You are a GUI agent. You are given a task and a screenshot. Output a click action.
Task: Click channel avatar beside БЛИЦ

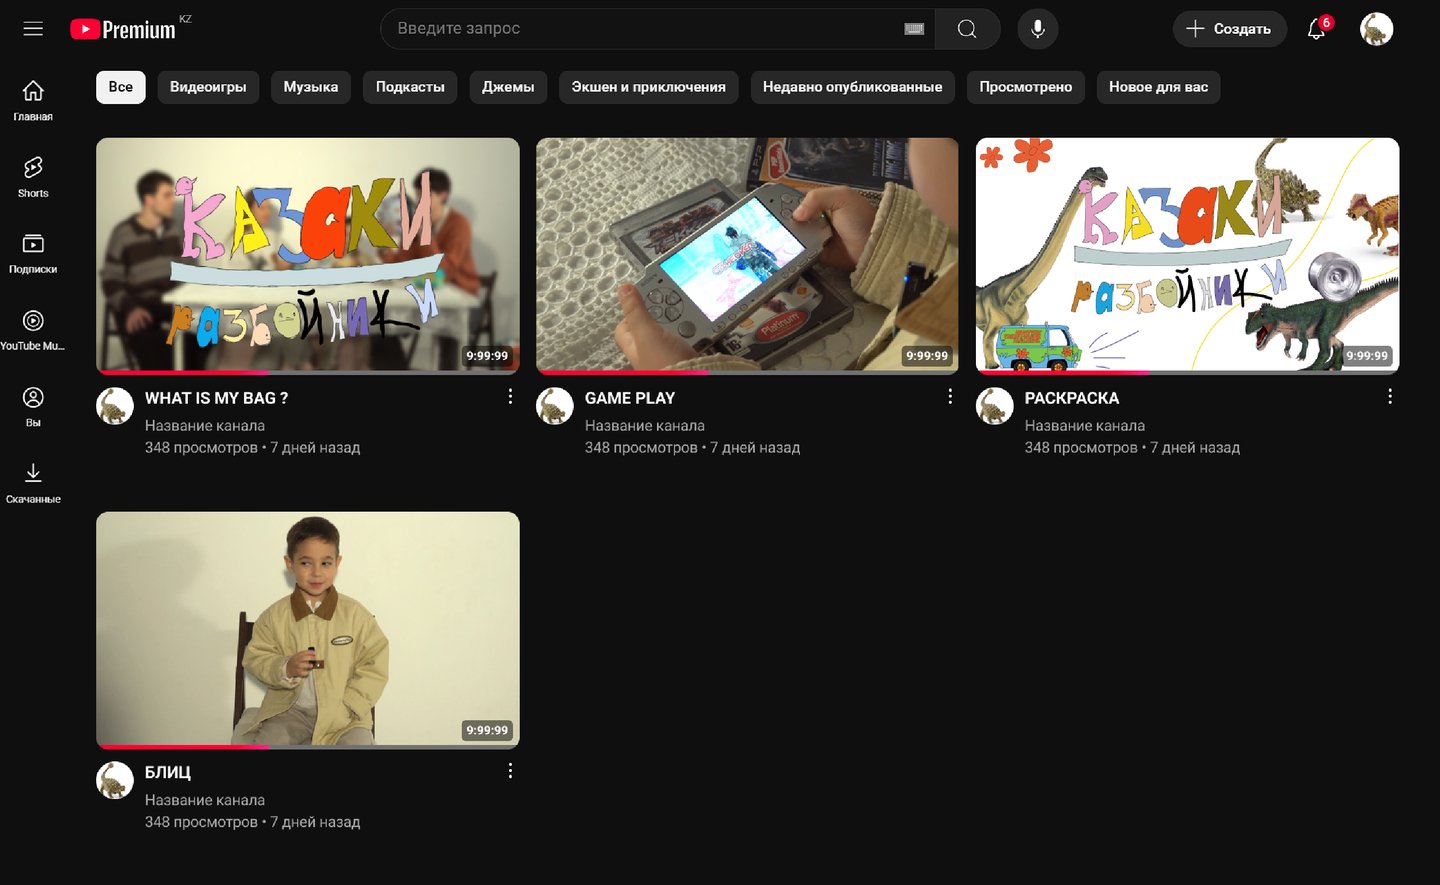click(x=115, y=780)
